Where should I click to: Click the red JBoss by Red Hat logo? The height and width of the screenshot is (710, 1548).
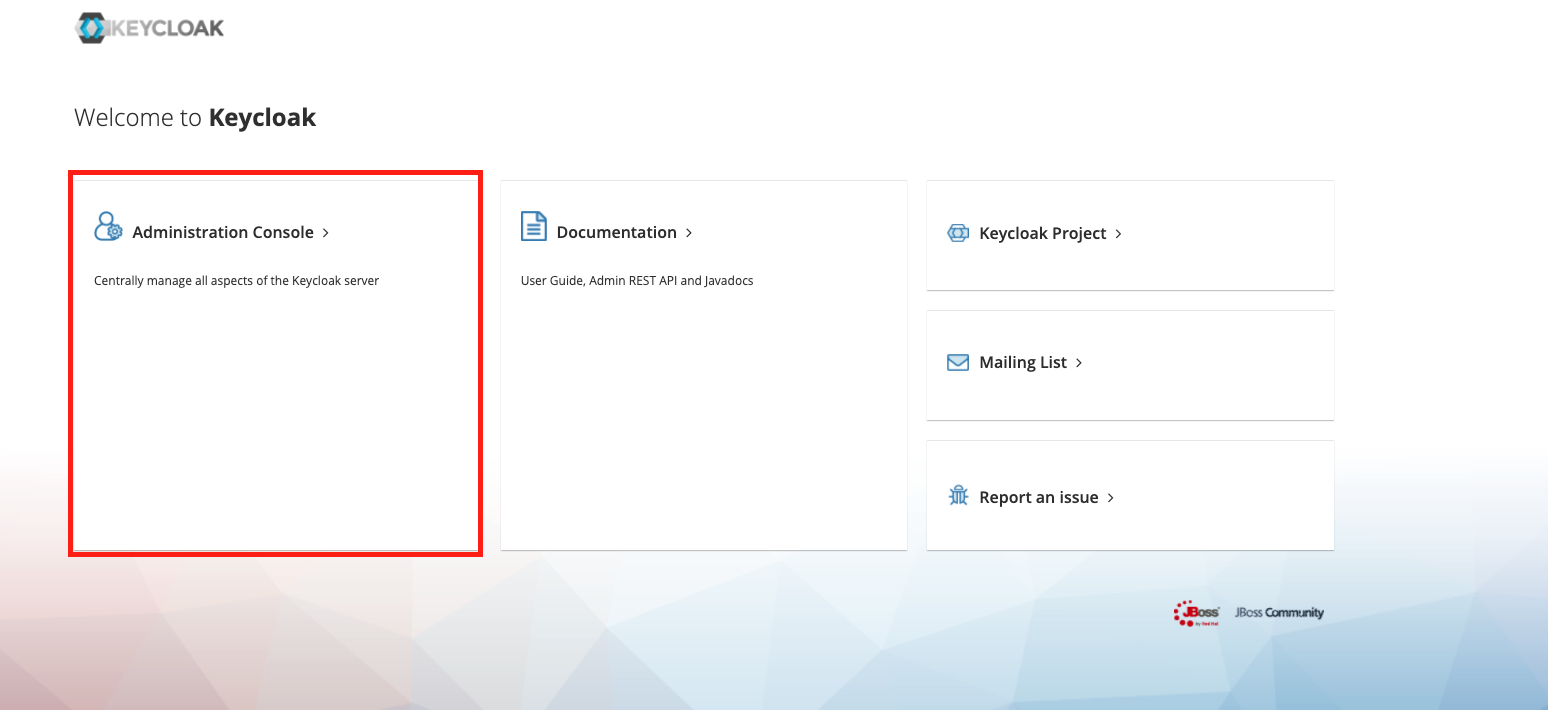1196,613
